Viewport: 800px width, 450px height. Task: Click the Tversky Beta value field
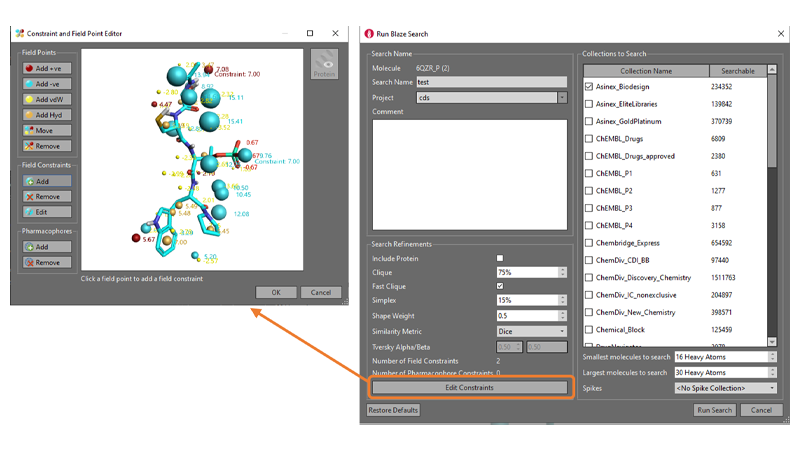(546, 347)
